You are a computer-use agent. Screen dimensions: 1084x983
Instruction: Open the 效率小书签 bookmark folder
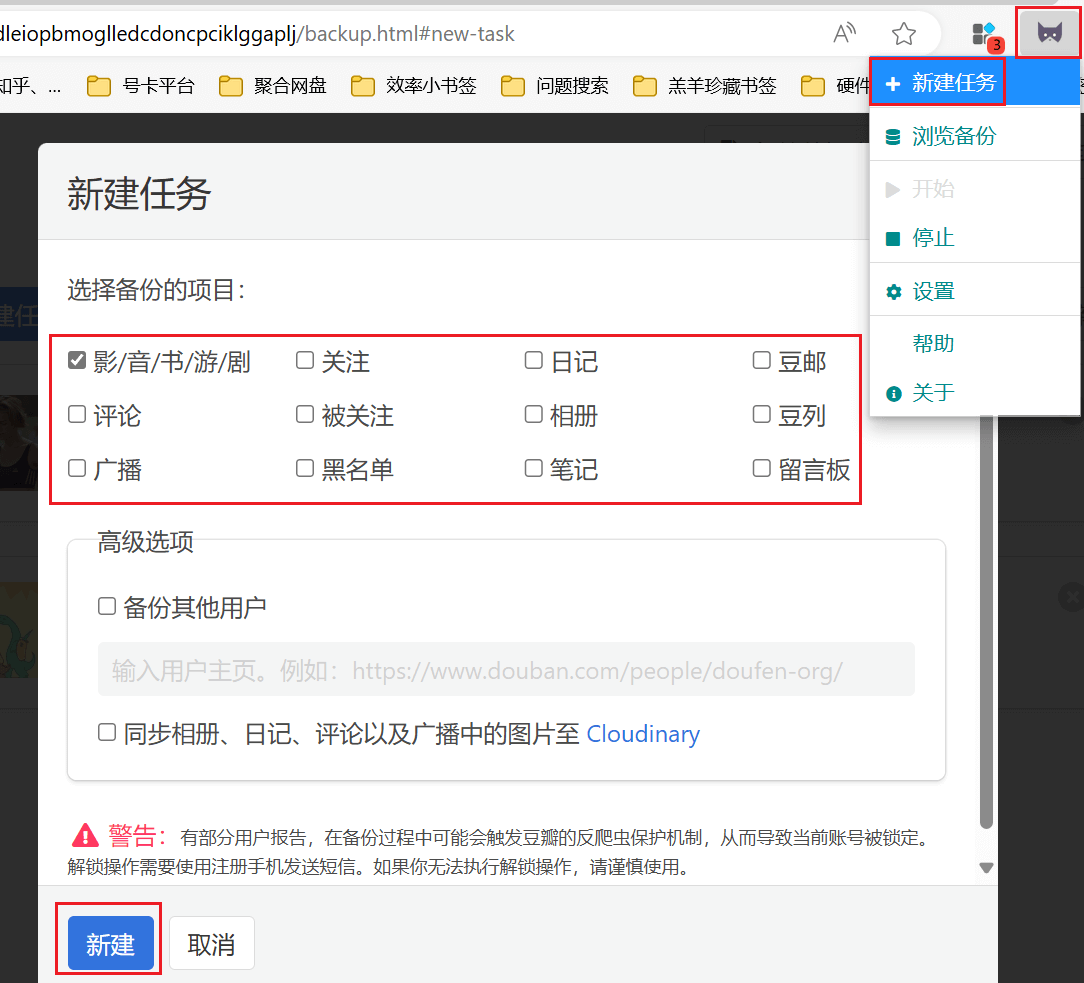[x=413, y=86]
